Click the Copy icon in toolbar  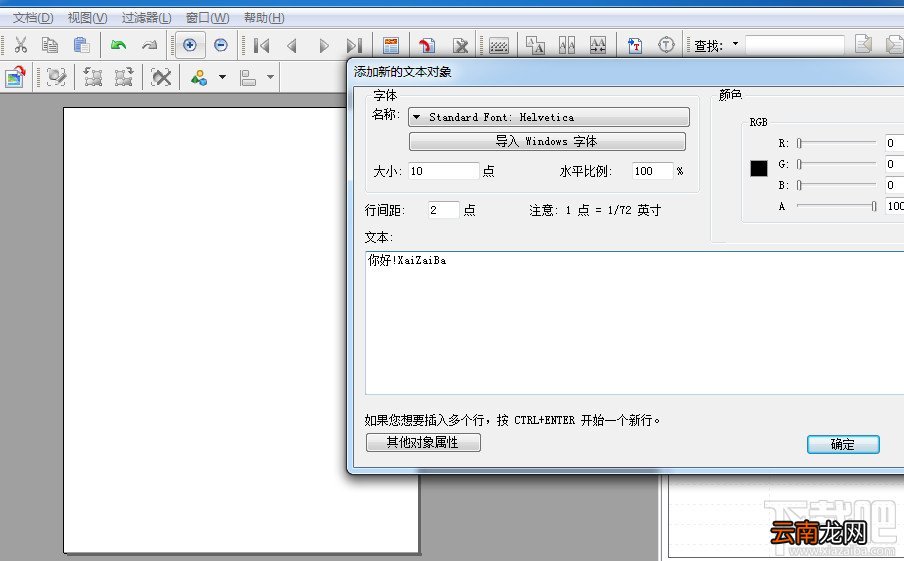(x=51, y=45)
